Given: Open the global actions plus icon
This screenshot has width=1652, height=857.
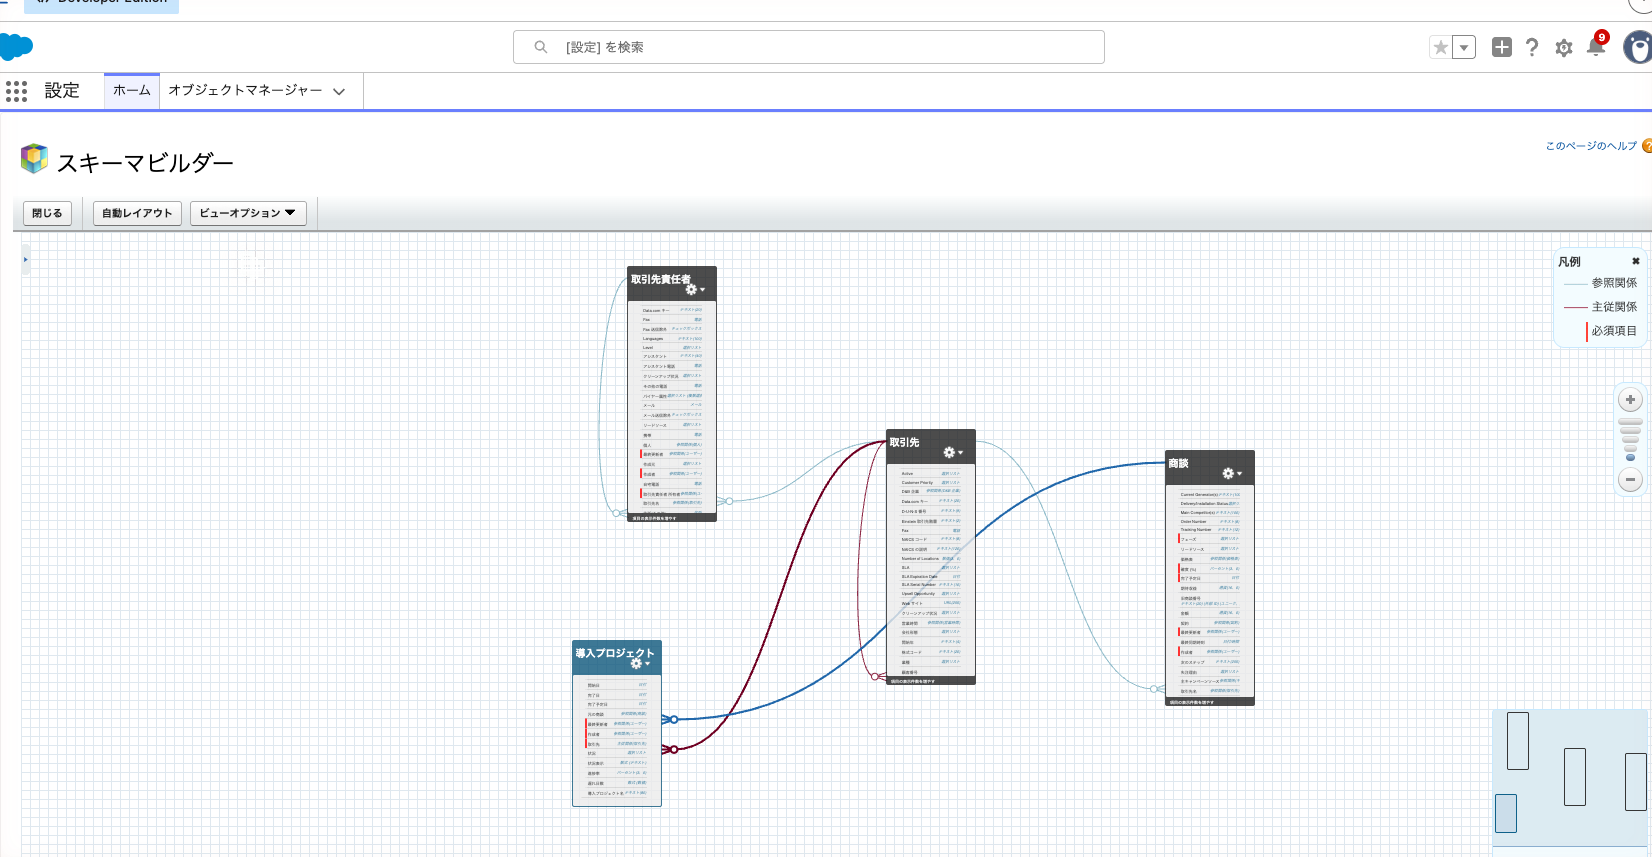Looking at the screenshot, I should coord(1501,47).
